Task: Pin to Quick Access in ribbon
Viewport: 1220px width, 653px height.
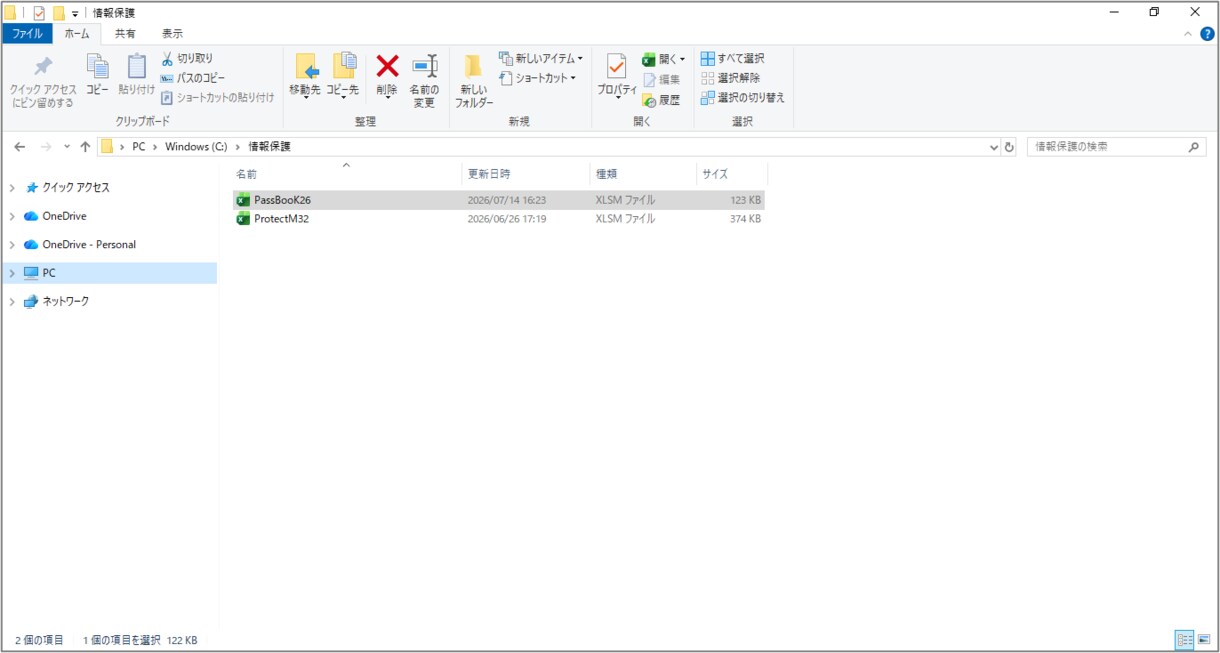Action: pos(42,82)
